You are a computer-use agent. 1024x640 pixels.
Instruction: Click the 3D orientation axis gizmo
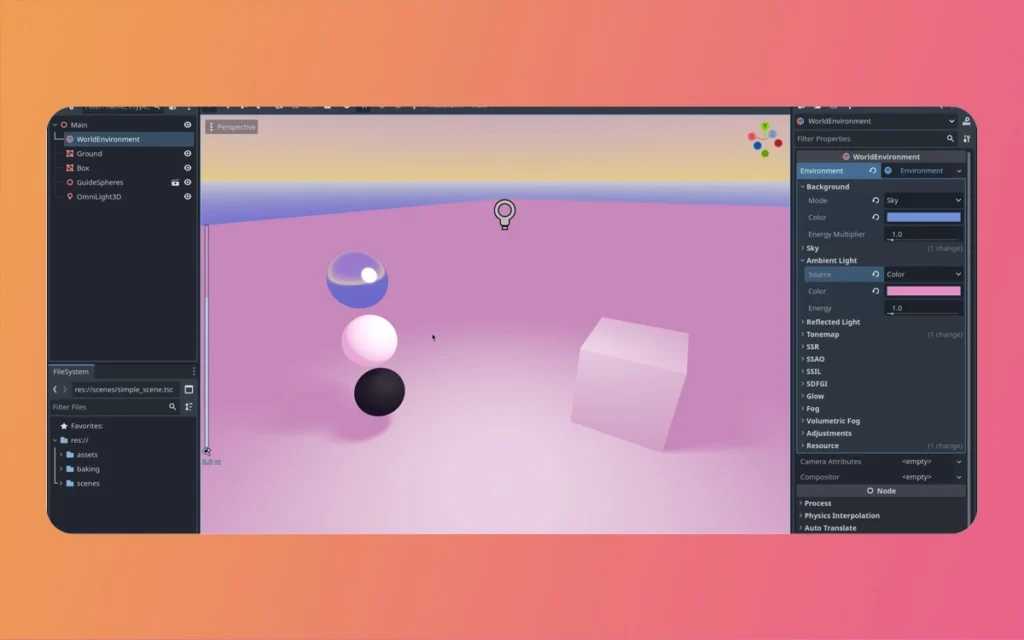[765, 140]
